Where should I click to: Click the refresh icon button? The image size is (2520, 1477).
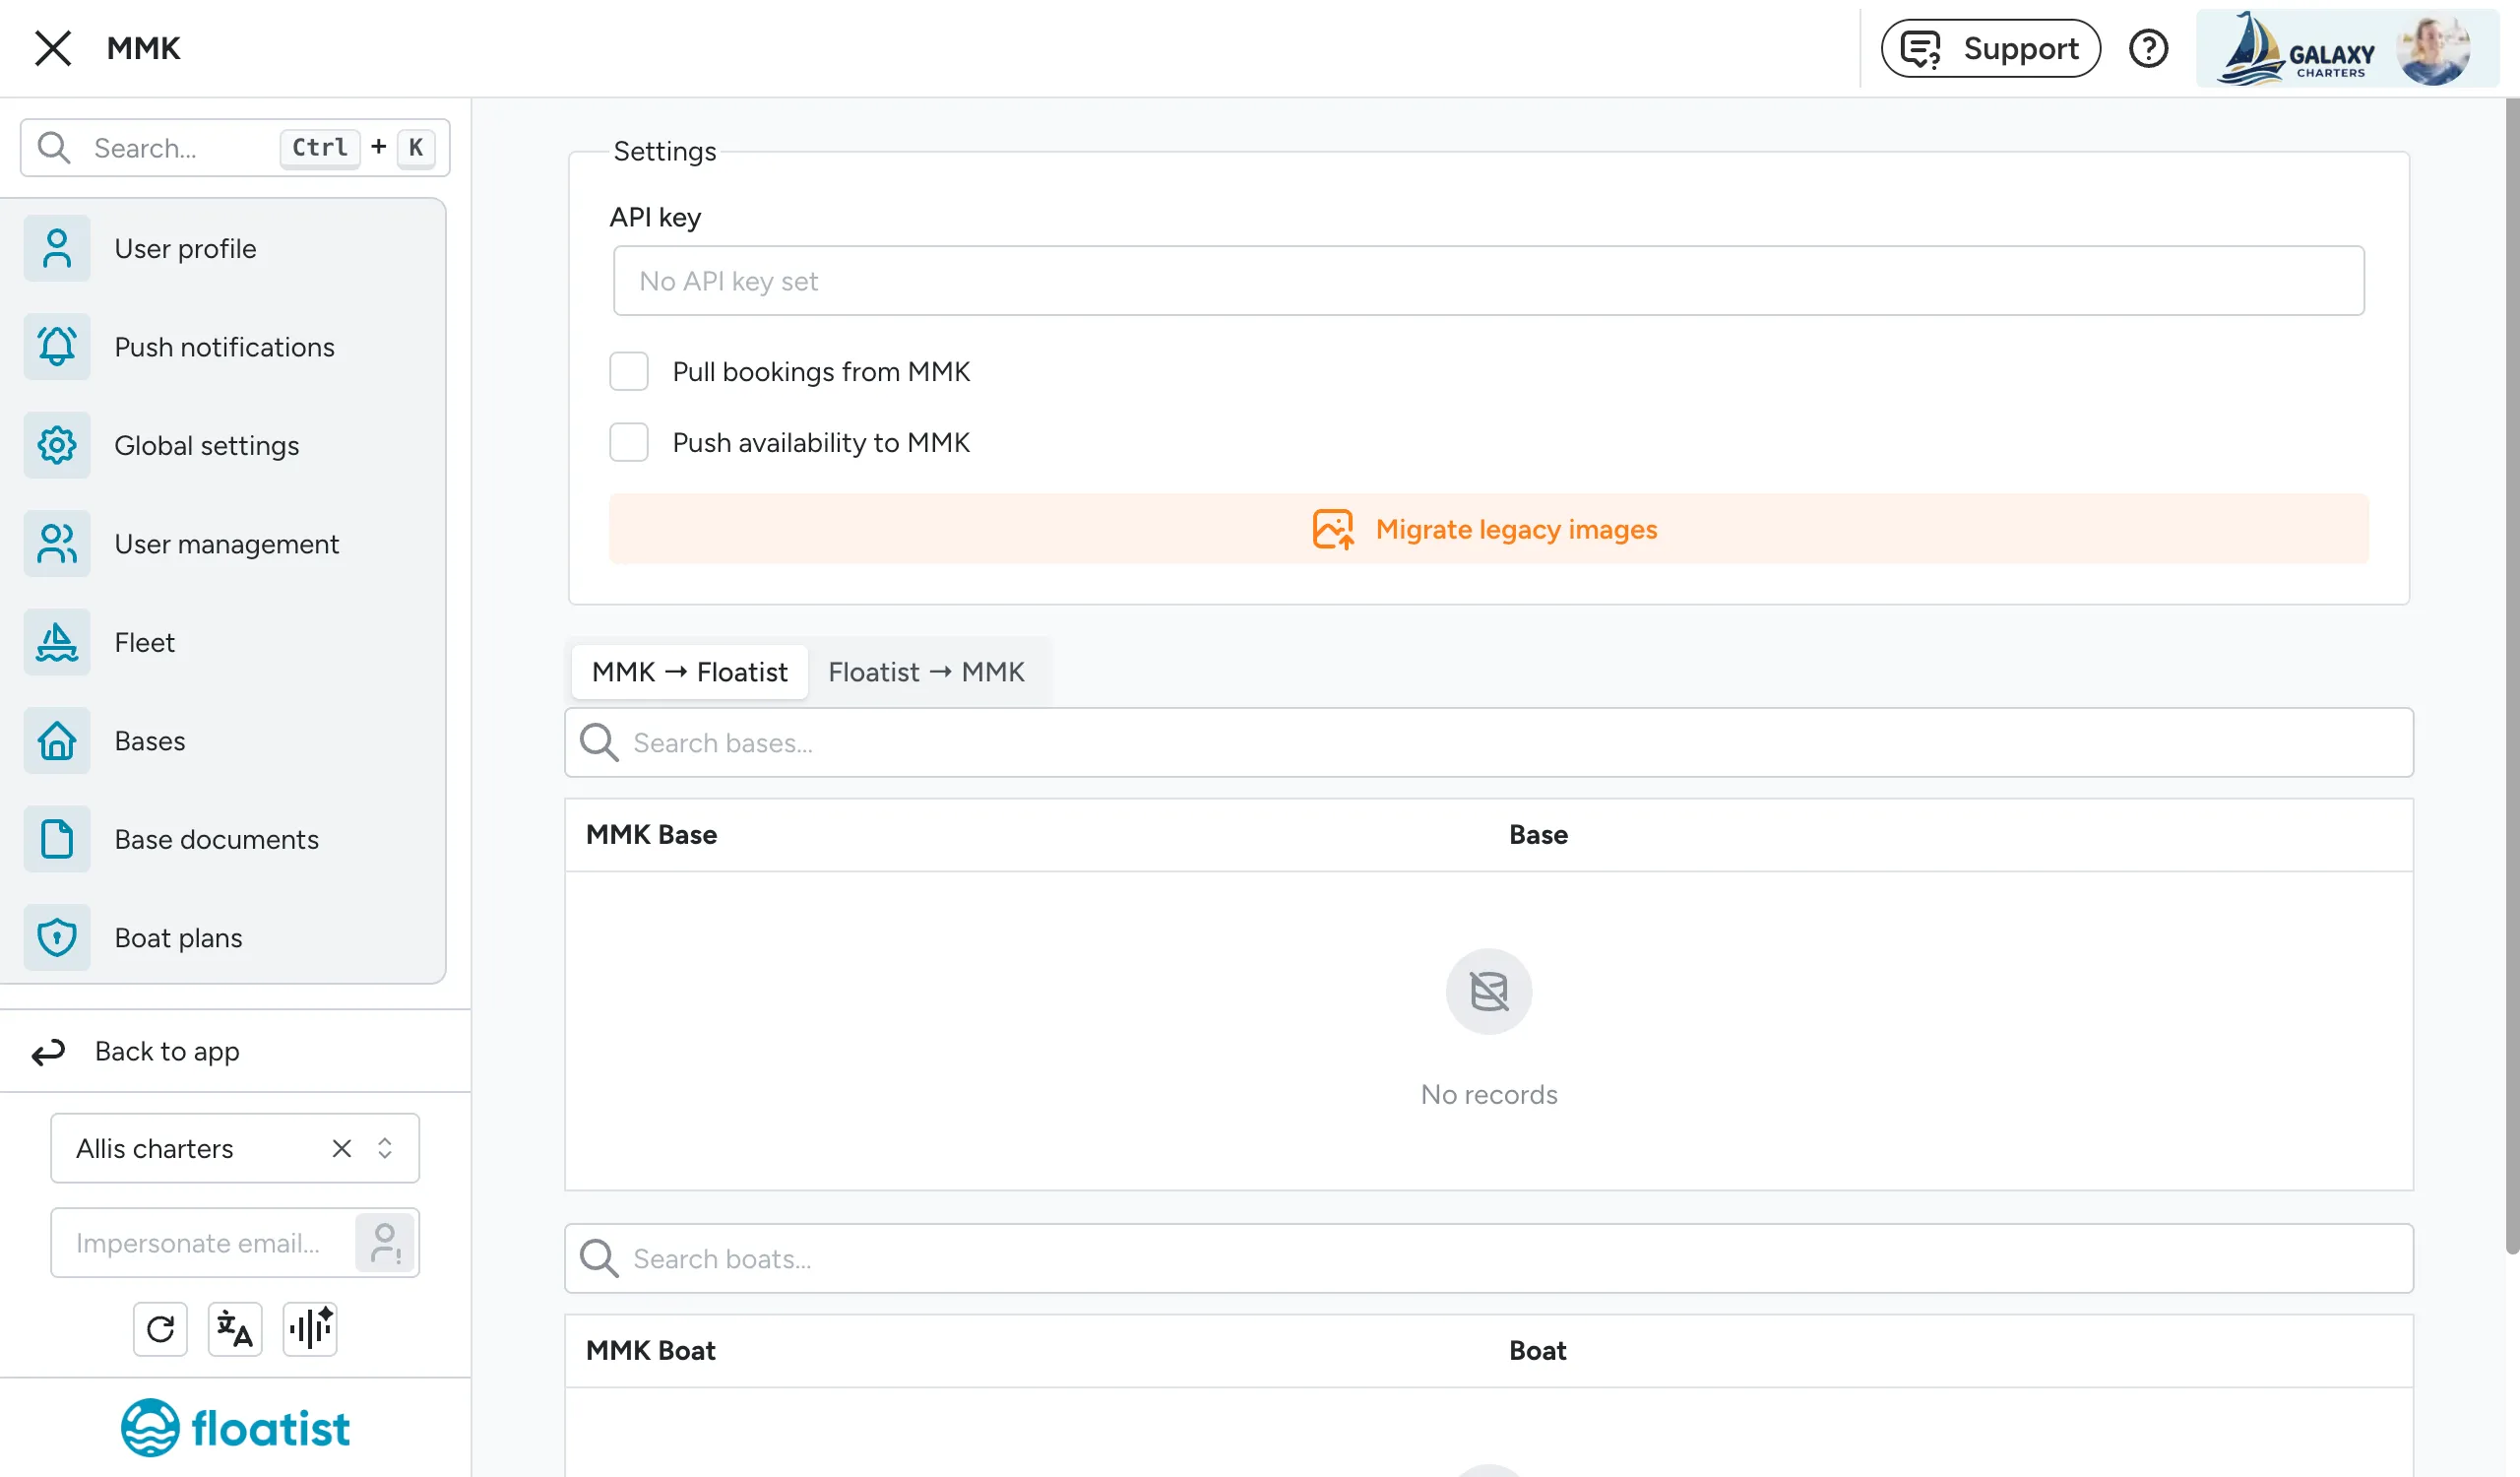pos(160,1329)
